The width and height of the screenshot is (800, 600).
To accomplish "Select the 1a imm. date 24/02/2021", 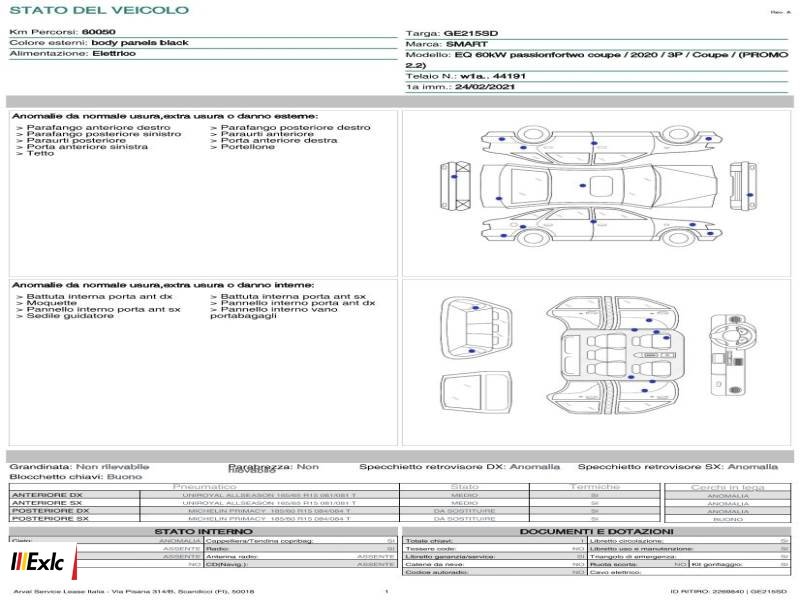I will [x=485, y=87].
